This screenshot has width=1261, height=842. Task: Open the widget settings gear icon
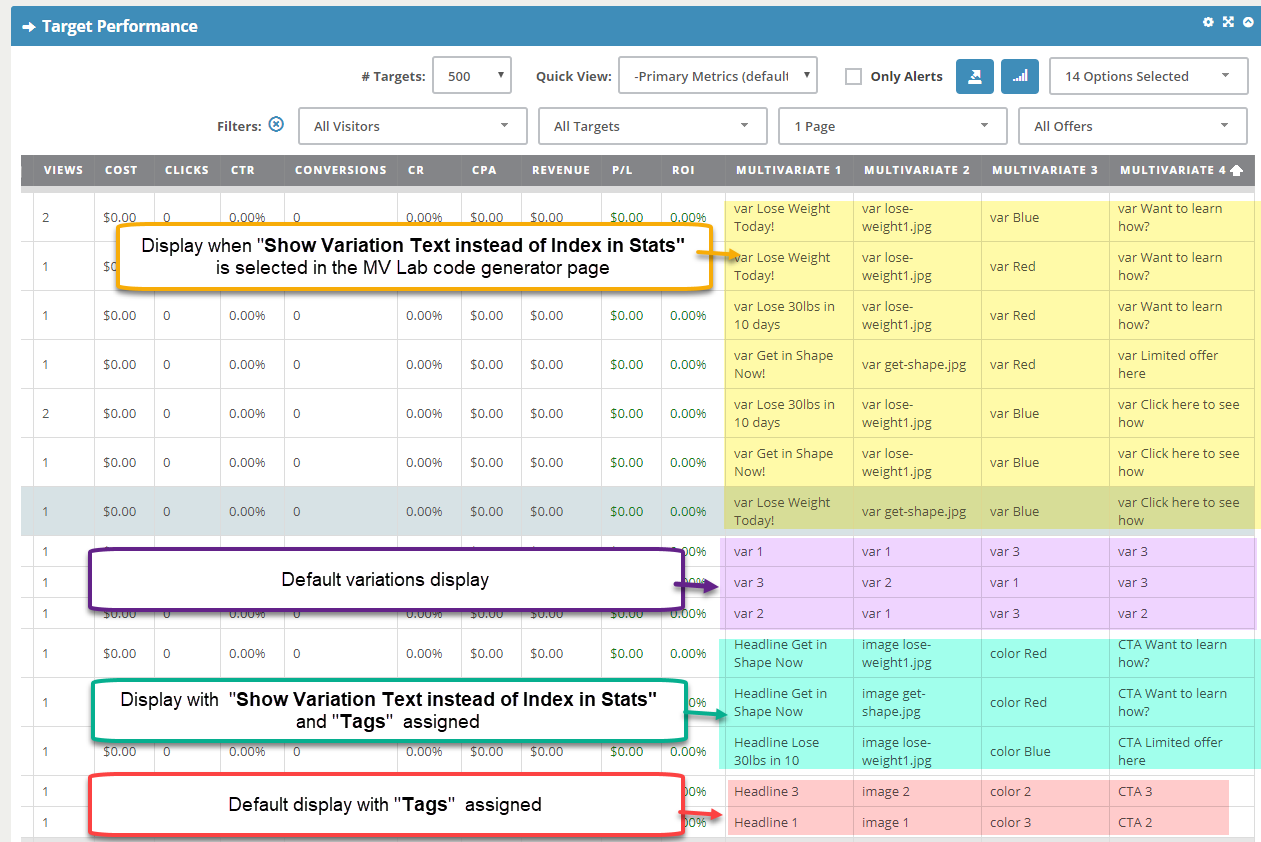1208,21
